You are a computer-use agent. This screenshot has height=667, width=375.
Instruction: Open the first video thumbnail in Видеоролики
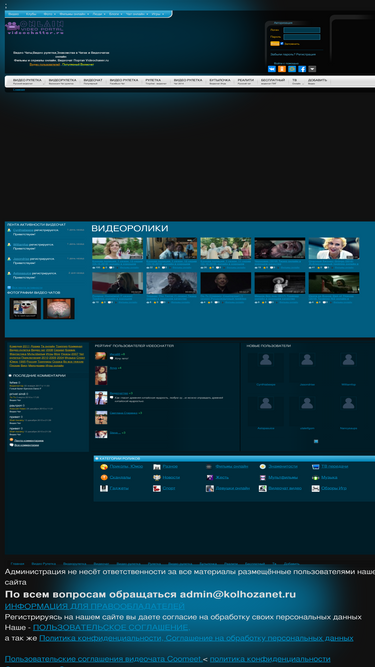(x=117, y=248)
